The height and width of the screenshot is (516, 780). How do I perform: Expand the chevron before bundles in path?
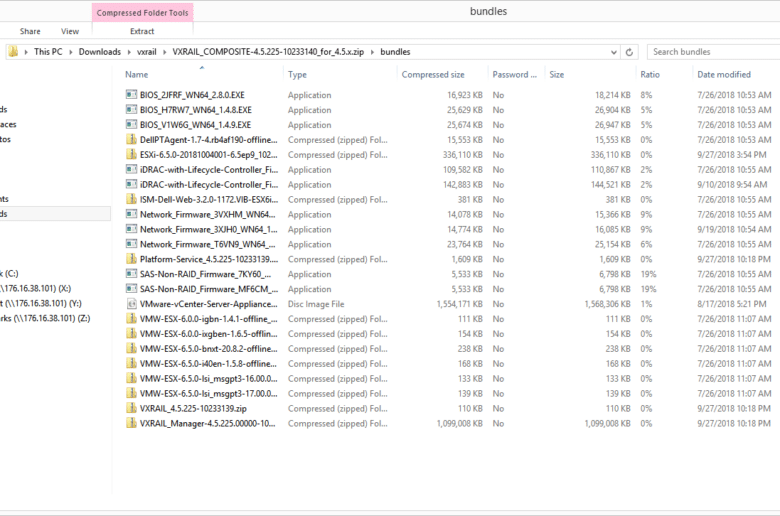[x=372, y=52]
